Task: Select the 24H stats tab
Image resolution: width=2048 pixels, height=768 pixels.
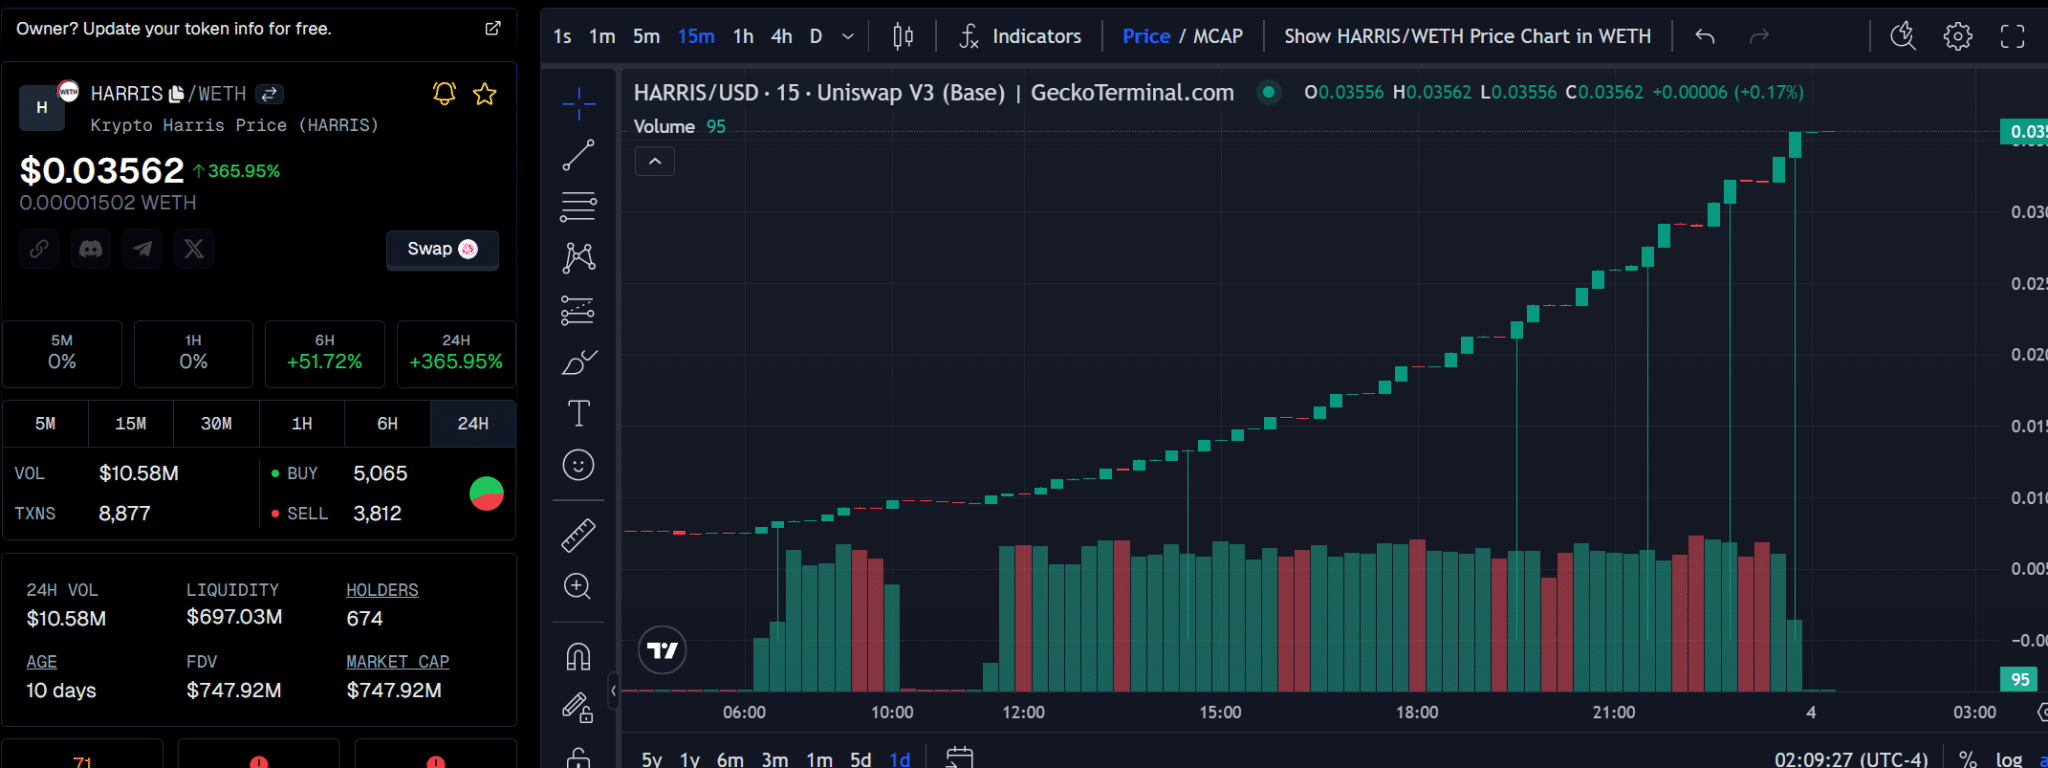Action: pyautogui.click(x=473, y=424)
